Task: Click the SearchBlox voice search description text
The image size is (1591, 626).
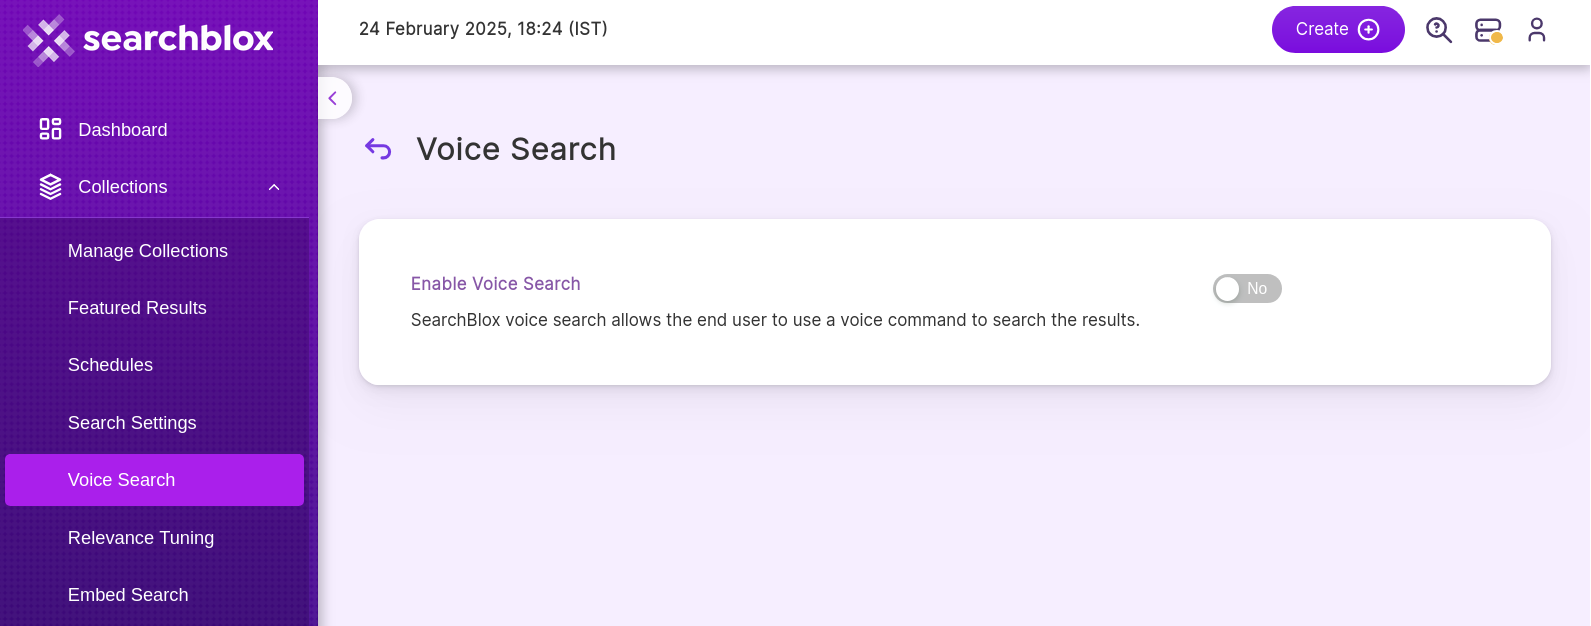Action: (775, 320)
